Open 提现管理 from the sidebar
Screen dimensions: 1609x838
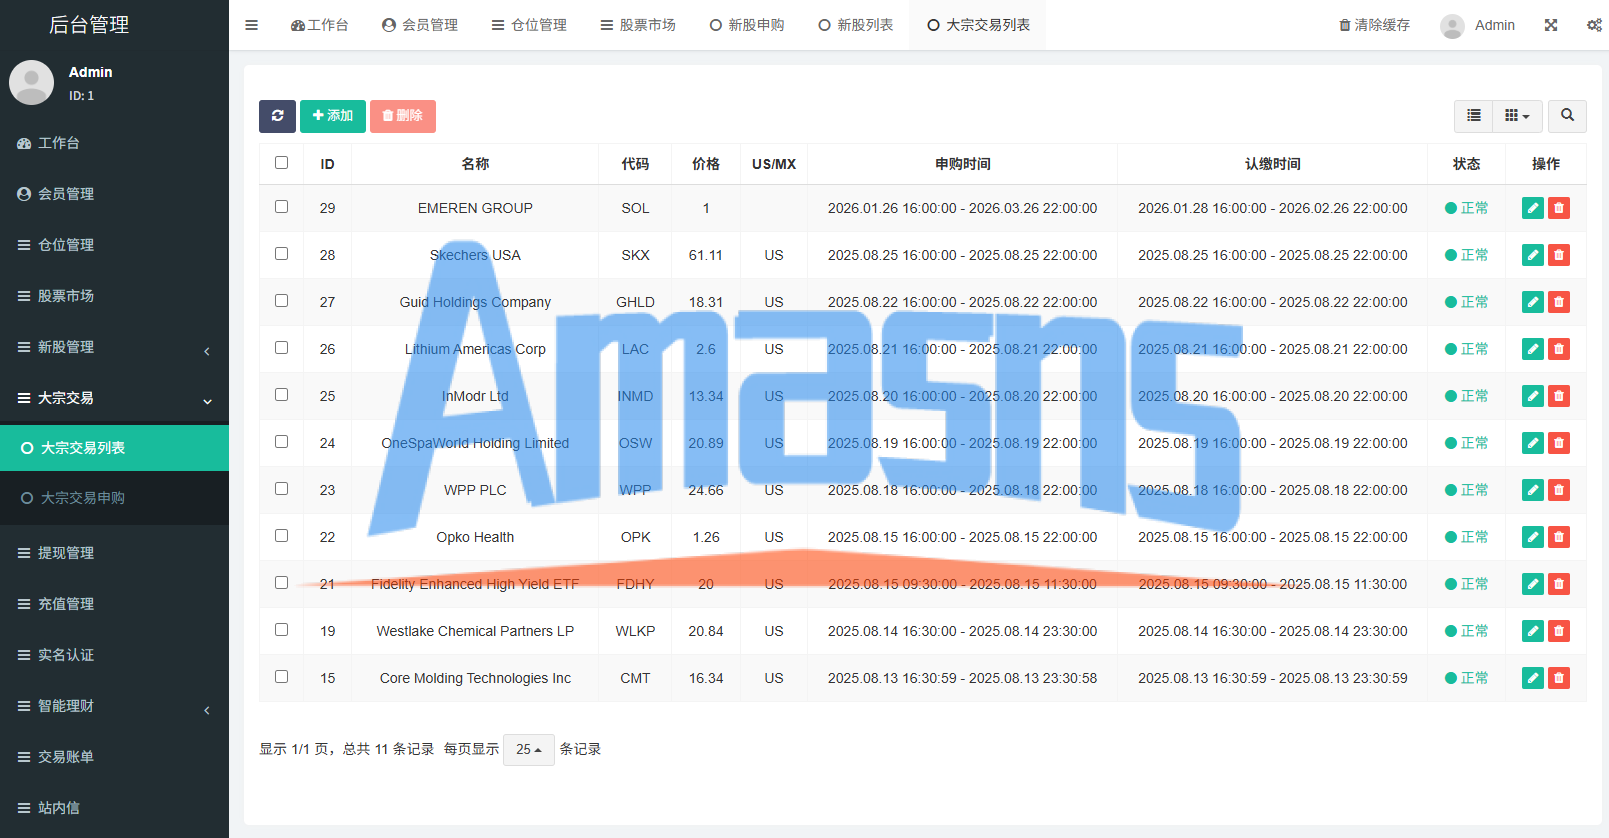point(114,553)
